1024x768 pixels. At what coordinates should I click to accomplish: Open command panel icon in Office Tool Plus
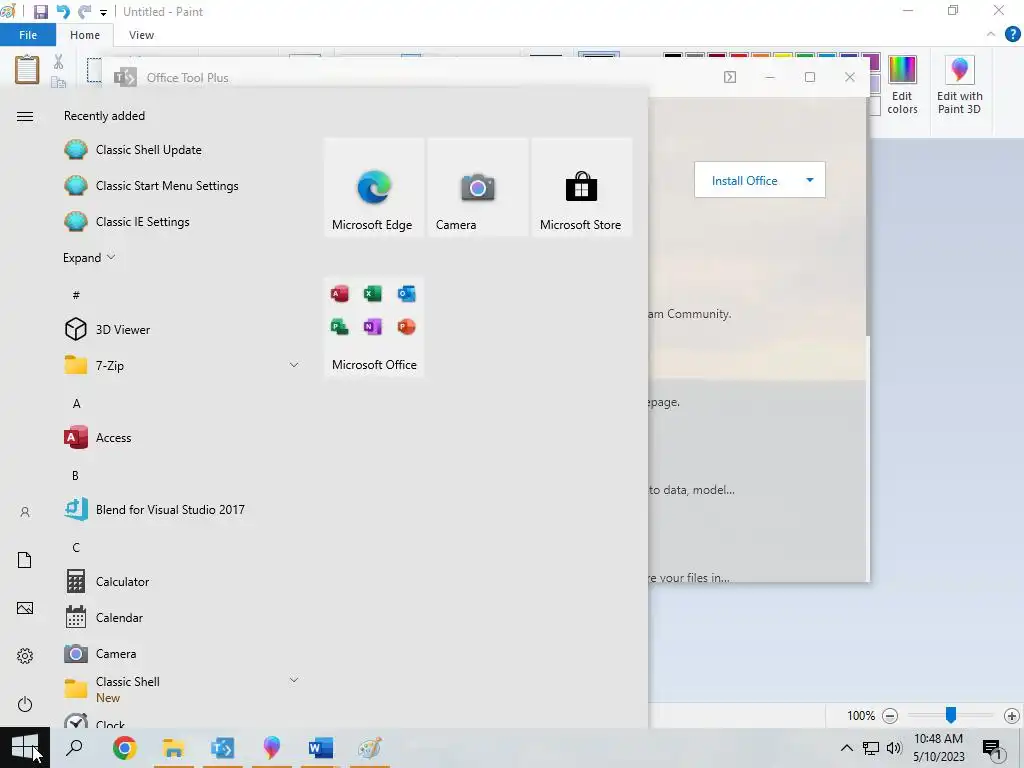(x=730, y=77)
